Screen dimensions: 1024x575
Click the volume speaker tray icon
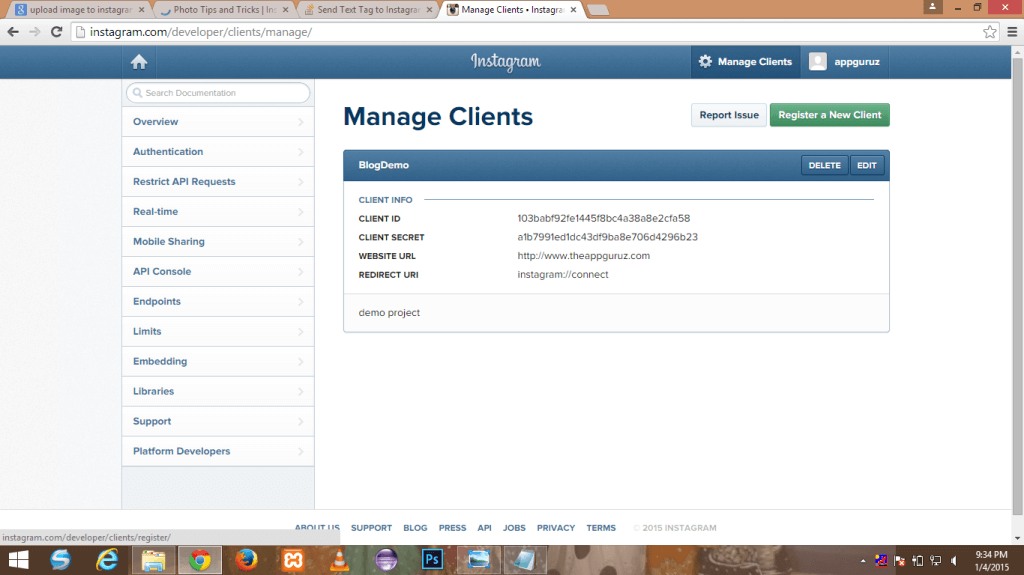coord(954,561)
